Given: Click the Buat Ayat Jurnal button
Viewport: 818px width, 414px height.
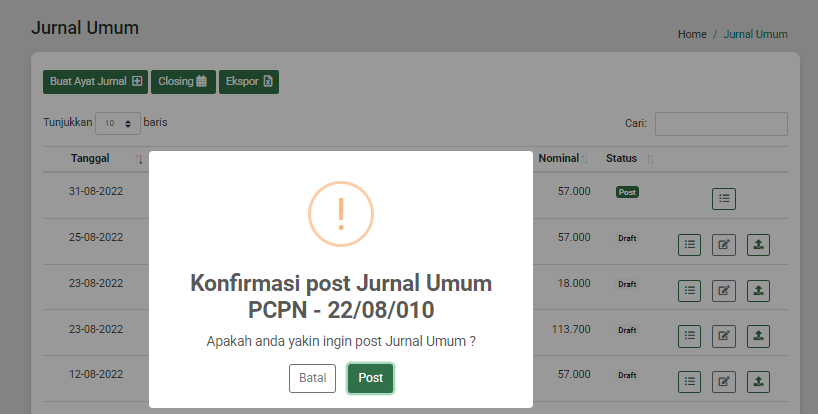Looking at the screenshot, I should pos(95,82).
